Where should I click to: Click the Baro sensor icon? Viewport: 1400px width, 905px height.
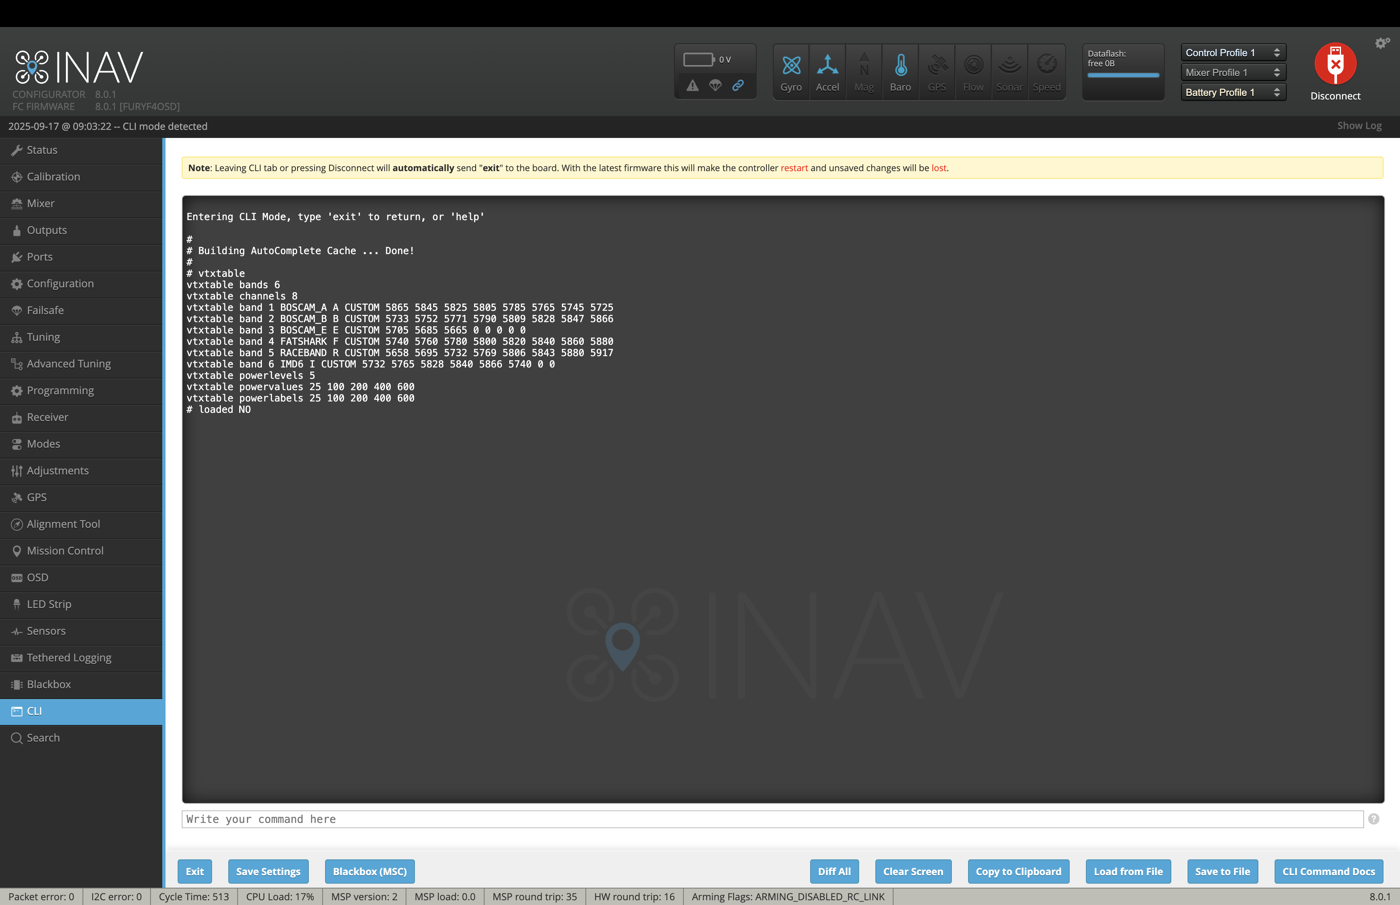pos(900,72)
